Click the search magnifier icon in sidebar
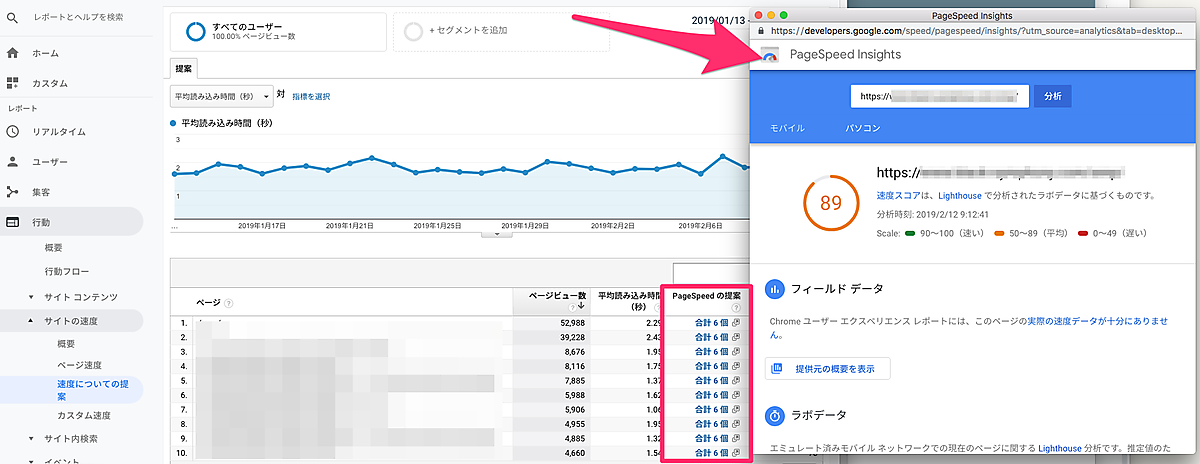This screenshot has width=1200, height=464. (14, 17)
